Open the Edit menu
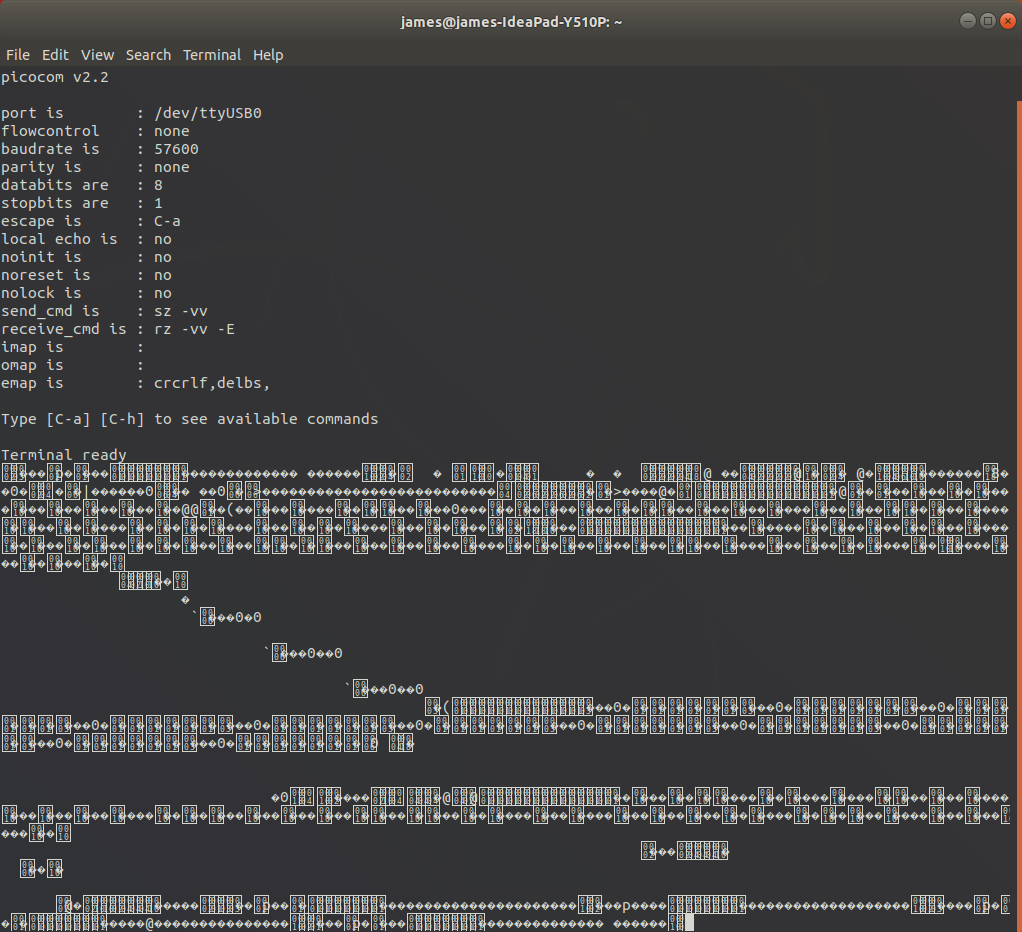The width and height of the screenshot is (1022, 932). click(x=55, y=55)
